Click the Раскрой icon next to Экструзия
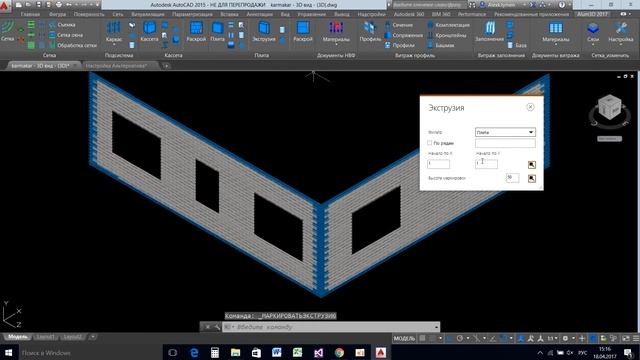640x360 pixels. [x=303, y=28]
